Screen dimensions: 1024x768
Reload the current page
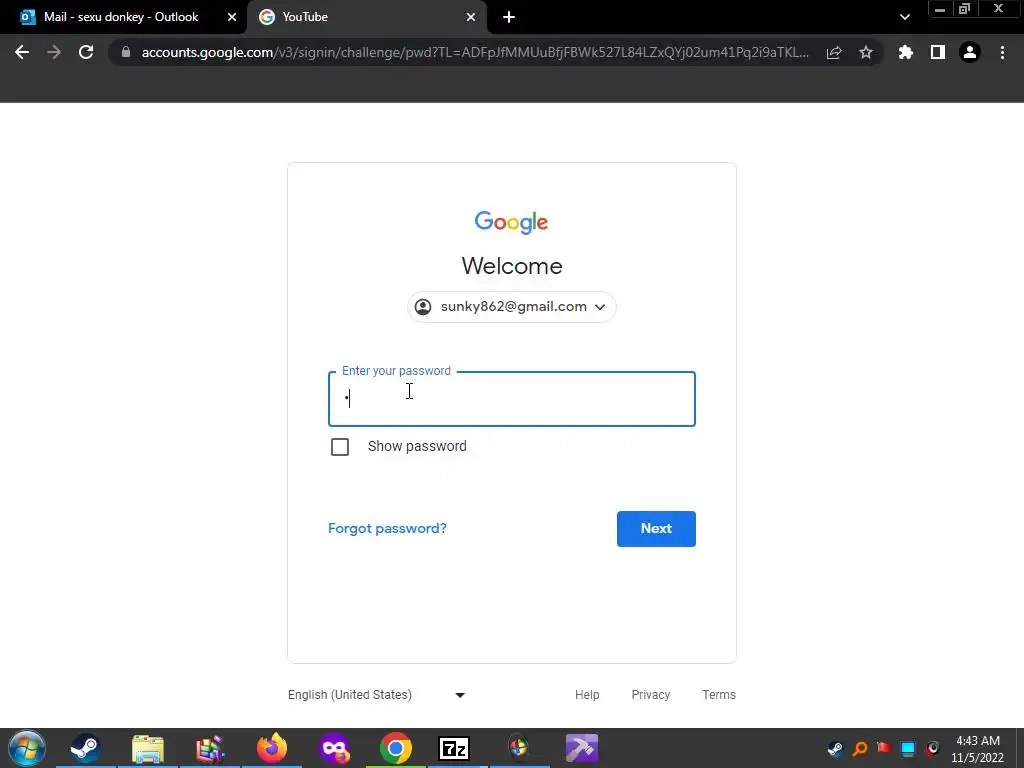coord(86,52)
